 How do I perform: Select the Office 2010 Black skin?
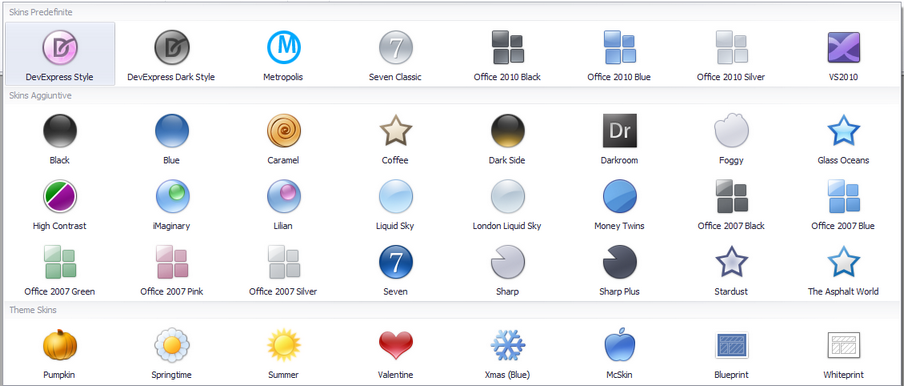pos(507,54)
